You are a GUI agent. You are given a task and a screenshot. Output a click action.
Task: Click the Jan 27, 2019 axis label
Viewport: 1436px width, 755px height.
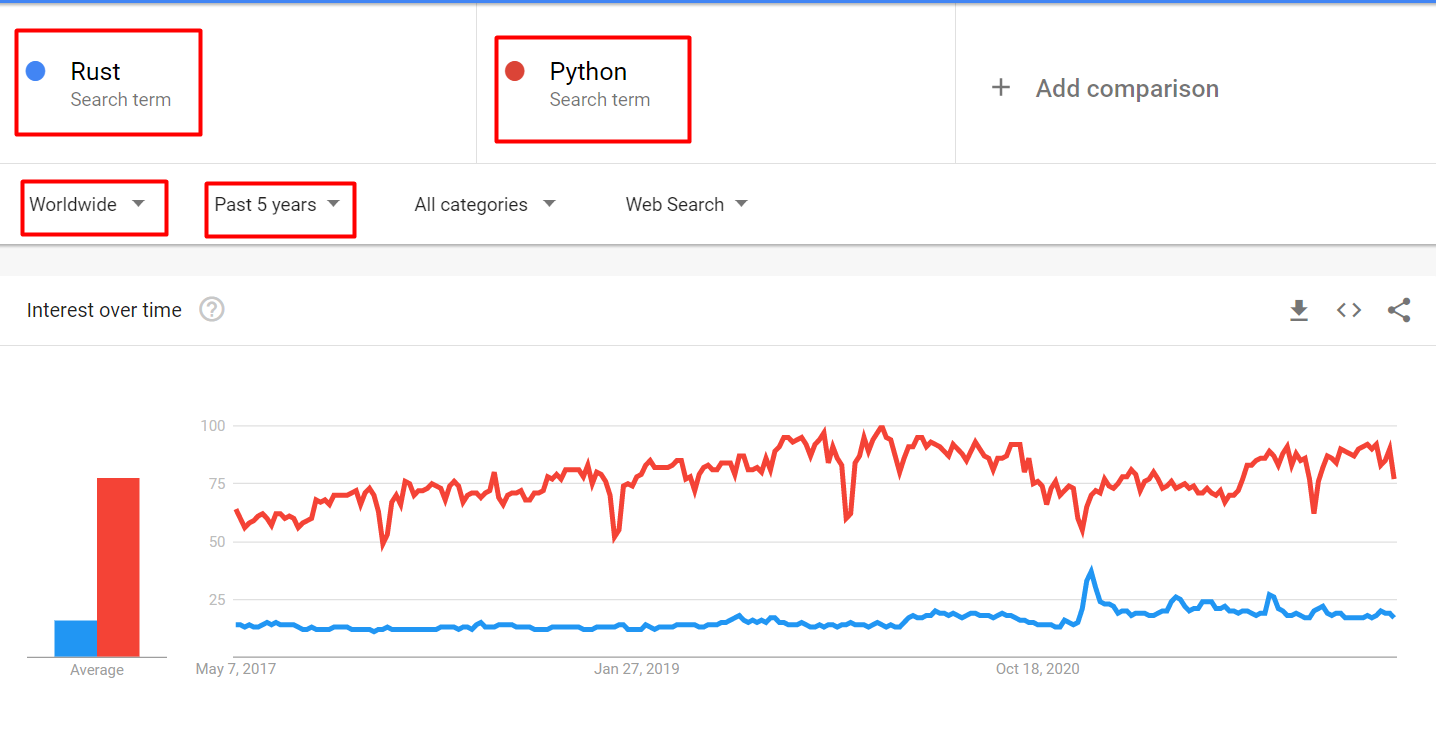tap(636, 668)
